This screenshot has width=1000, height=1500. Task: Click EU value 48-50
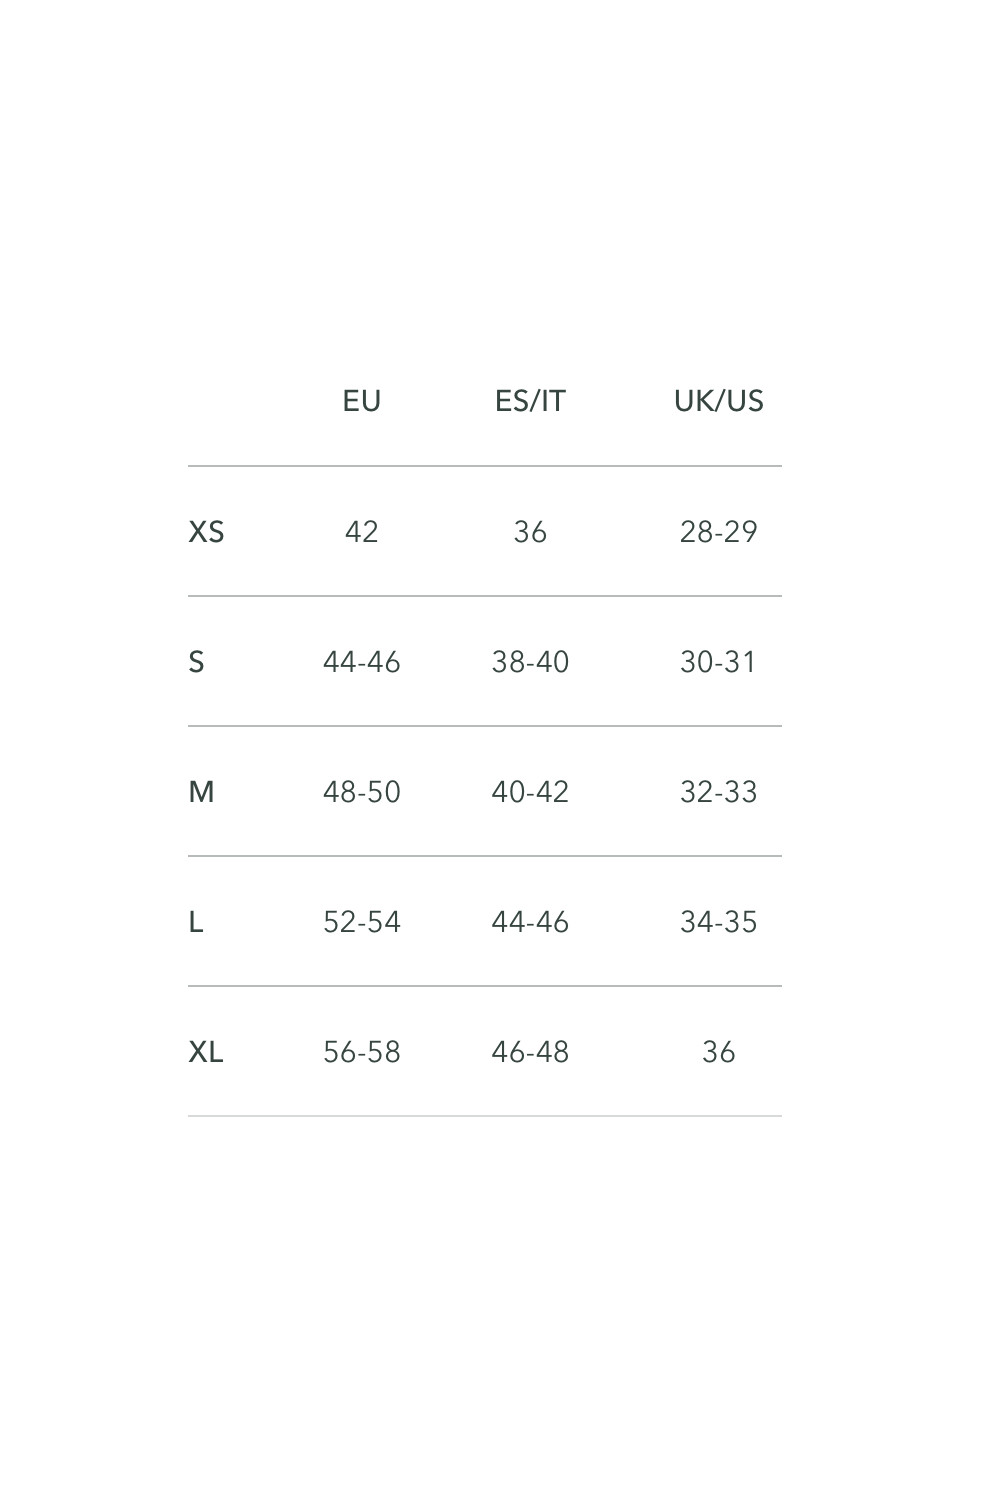pyautogui.click(x=361, y=791)
